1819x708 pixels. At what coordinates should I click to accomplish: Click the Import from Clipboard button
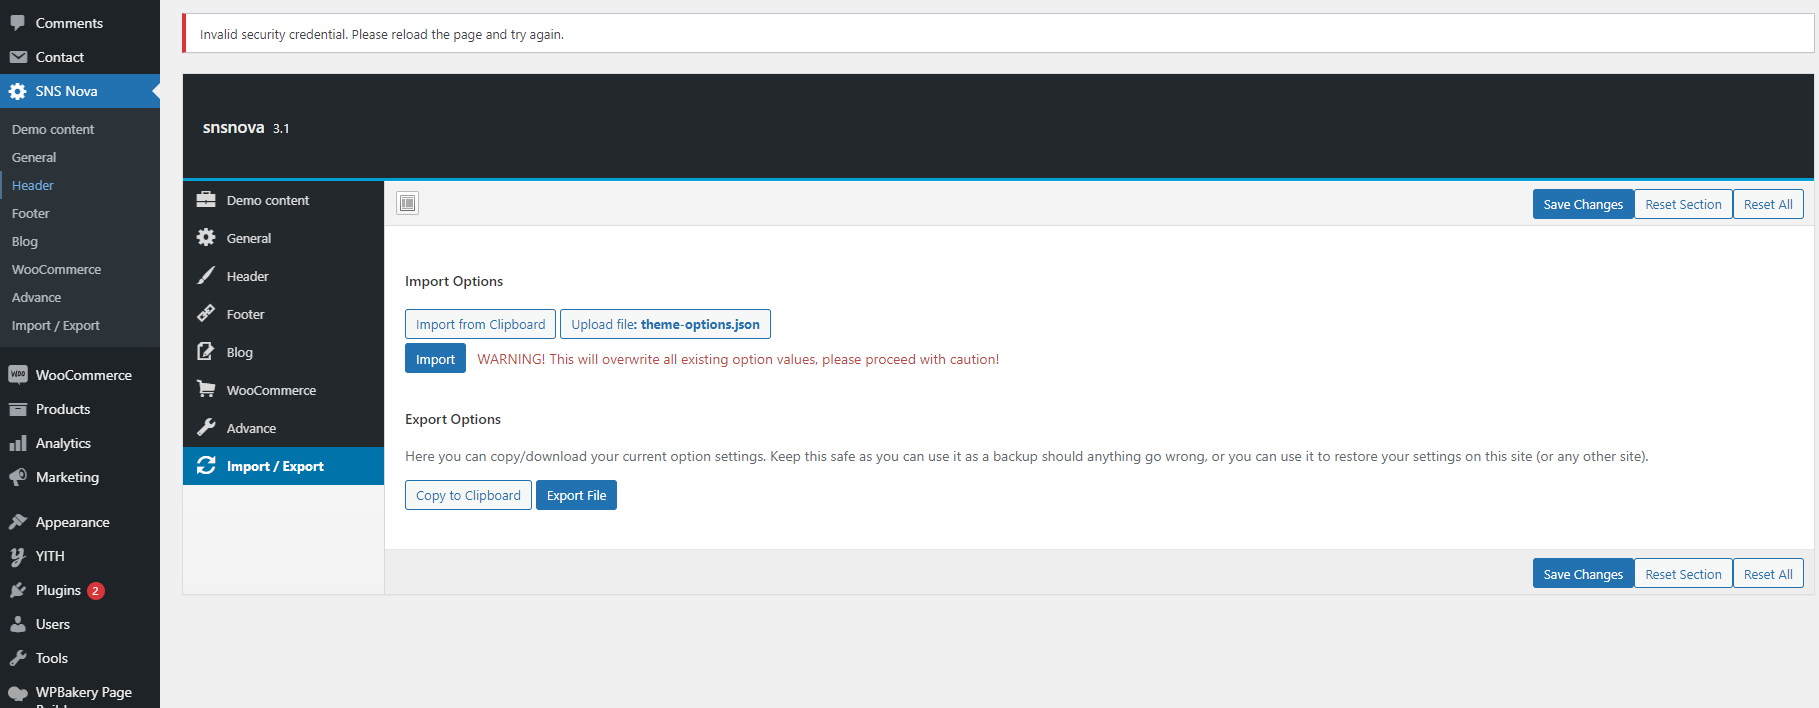pyautogui.click(x=480, y=324)
